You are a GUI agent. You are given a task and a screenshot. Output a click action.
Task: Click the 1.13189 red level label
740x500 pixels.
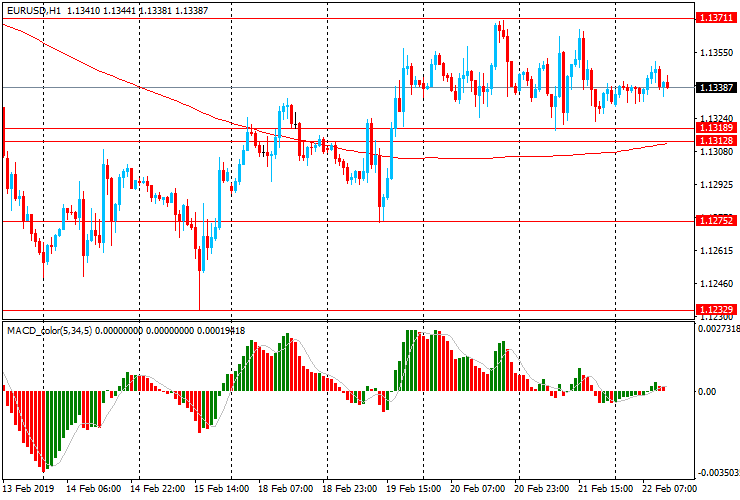pyautogui.click(x=714, y=128)
